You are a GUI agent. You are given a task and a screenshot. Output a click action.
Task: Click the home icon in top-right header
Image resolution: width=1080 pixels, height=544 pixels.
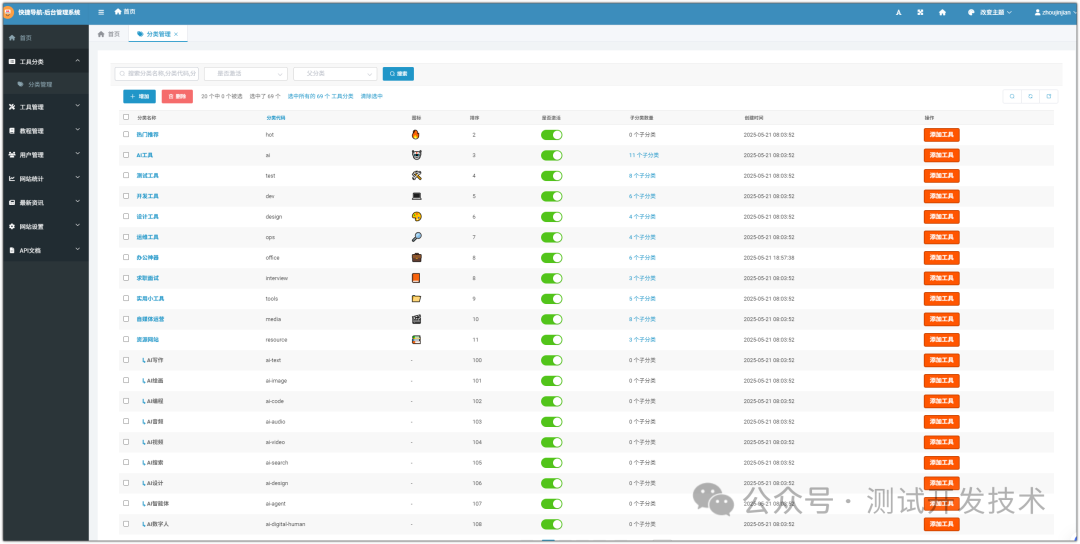click(942, 12)
